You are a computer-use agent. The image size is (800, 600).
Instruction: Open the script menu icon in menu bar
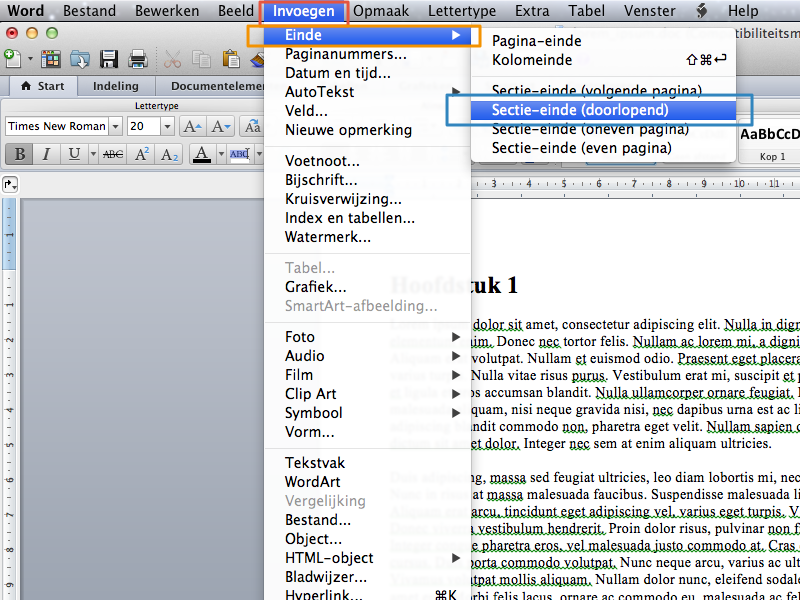(703, 11)
